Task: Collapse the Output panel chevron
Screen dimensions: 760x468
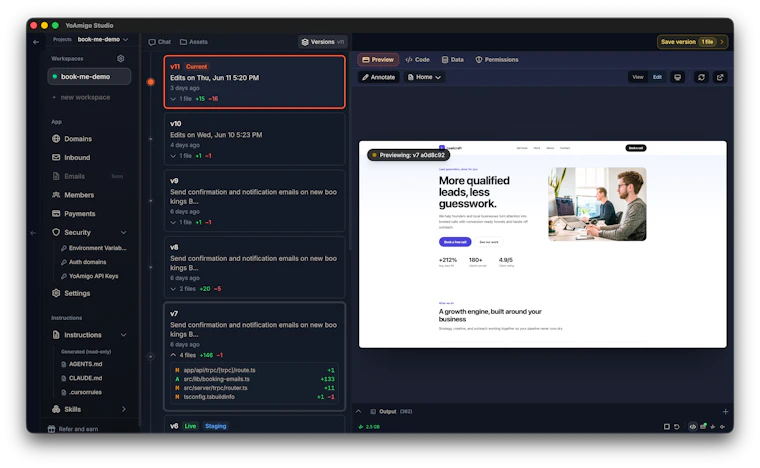Action: [359, 411]
